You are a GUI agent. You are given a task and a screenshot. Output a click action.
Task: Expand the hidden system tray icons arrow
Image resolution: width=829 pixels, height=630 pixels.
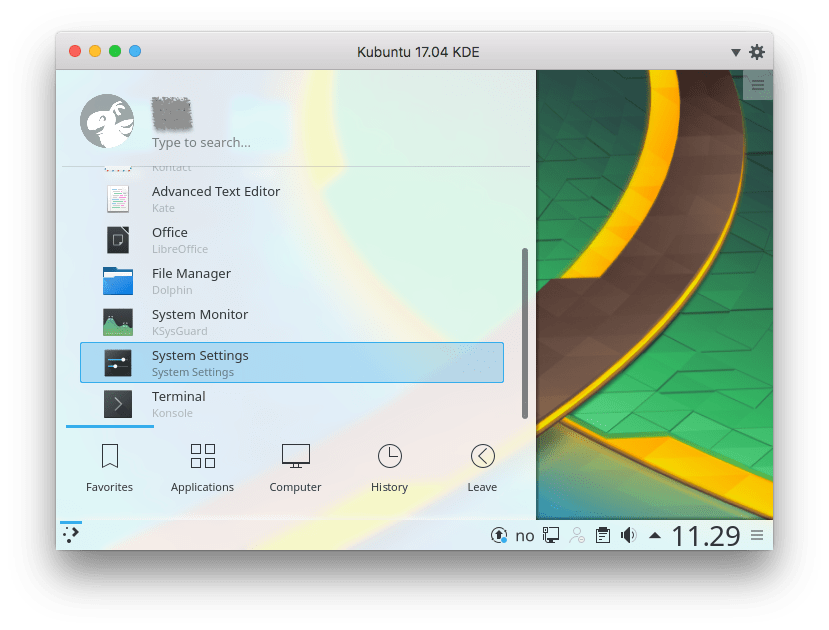tap(655, 535)
